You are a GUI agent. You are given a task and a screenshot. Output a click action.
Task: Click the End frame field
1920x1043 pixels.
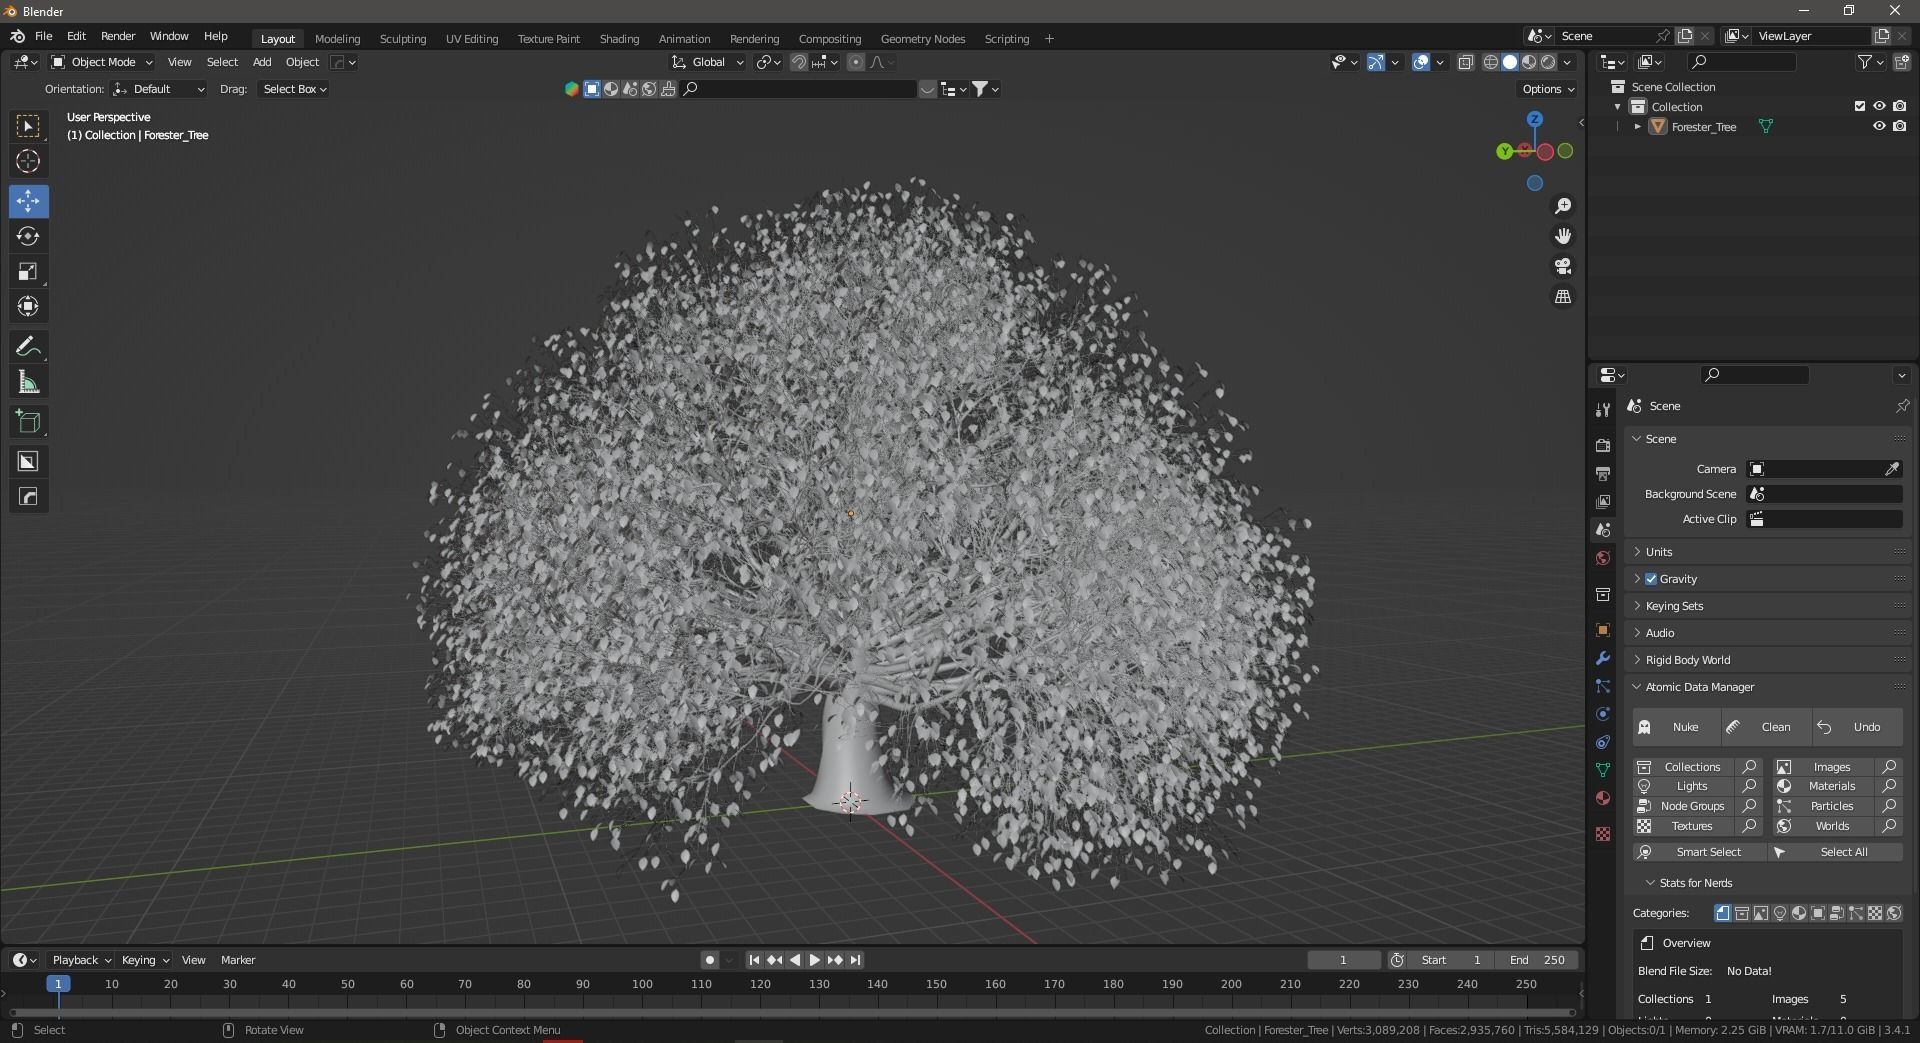tap(1537, 960)
